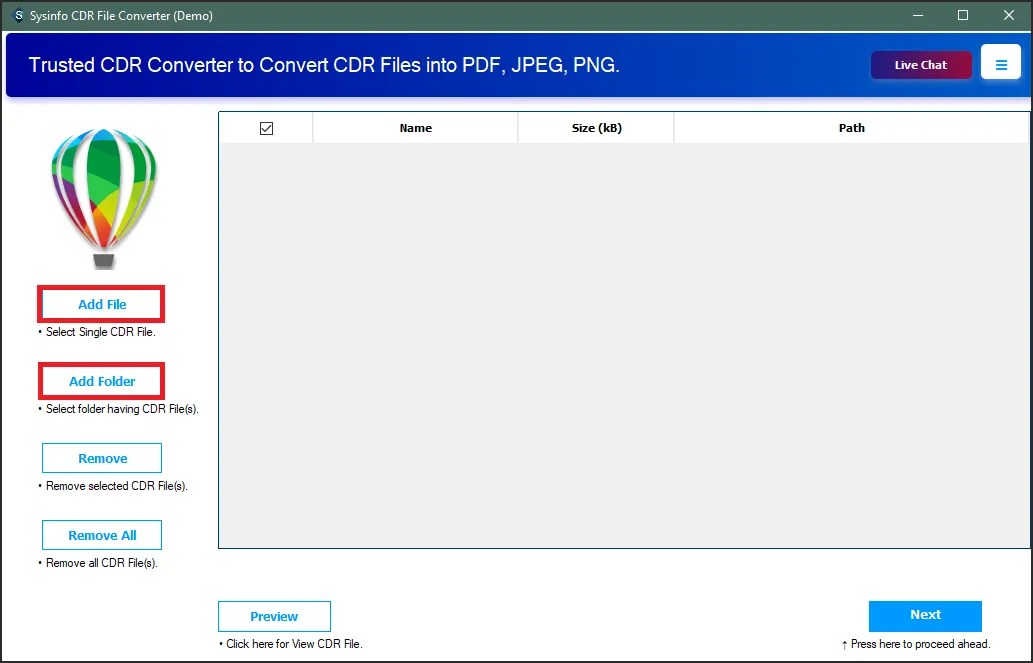This screenshot has width=1033, height=663.
Task: Click Remove All to clear the list
Action: point(101,534)
